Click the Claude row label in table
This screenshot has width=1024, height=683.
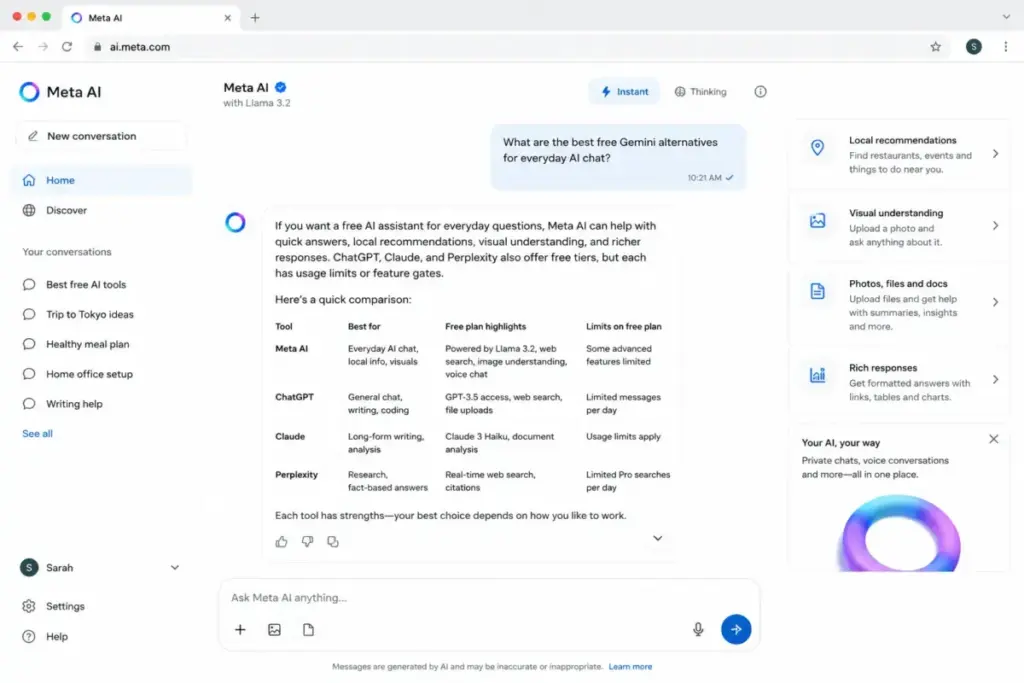tap(290, 436)
